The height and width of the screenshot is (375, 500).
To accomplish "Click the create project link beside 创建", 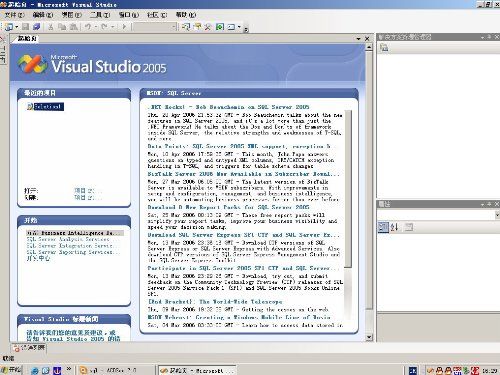I will pyautogui.click(x=88, y=198).
